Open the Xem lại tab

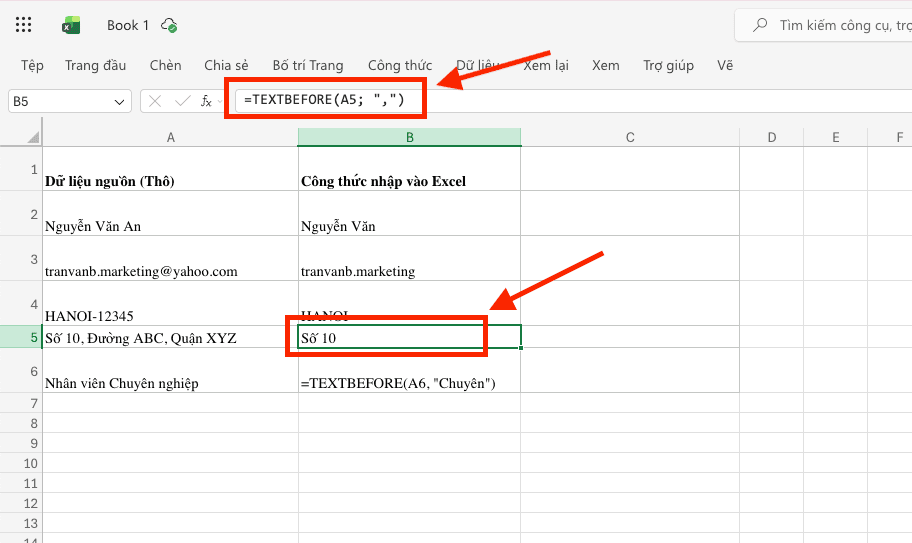click(x=546, y=65)
